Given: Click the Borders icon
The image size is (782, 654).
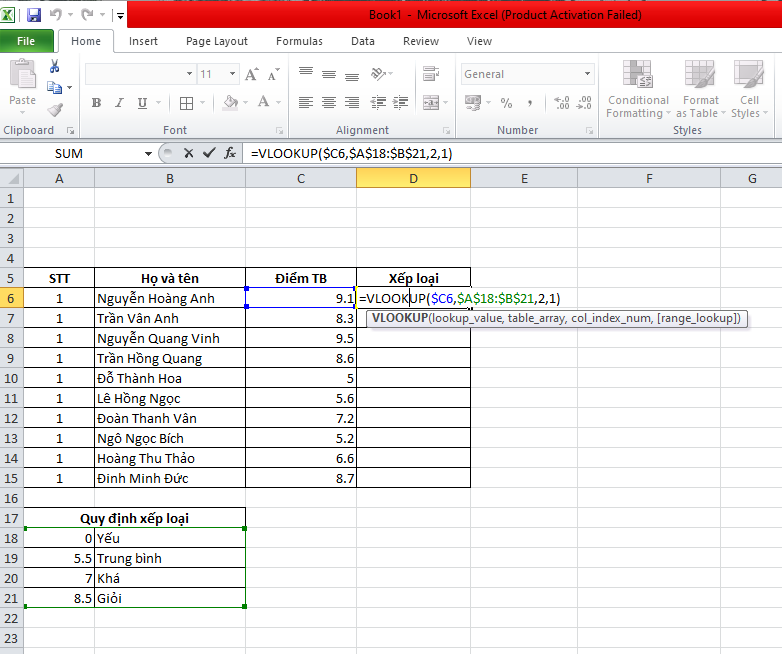Looking at the screenshot, I should tap(187, 103).
